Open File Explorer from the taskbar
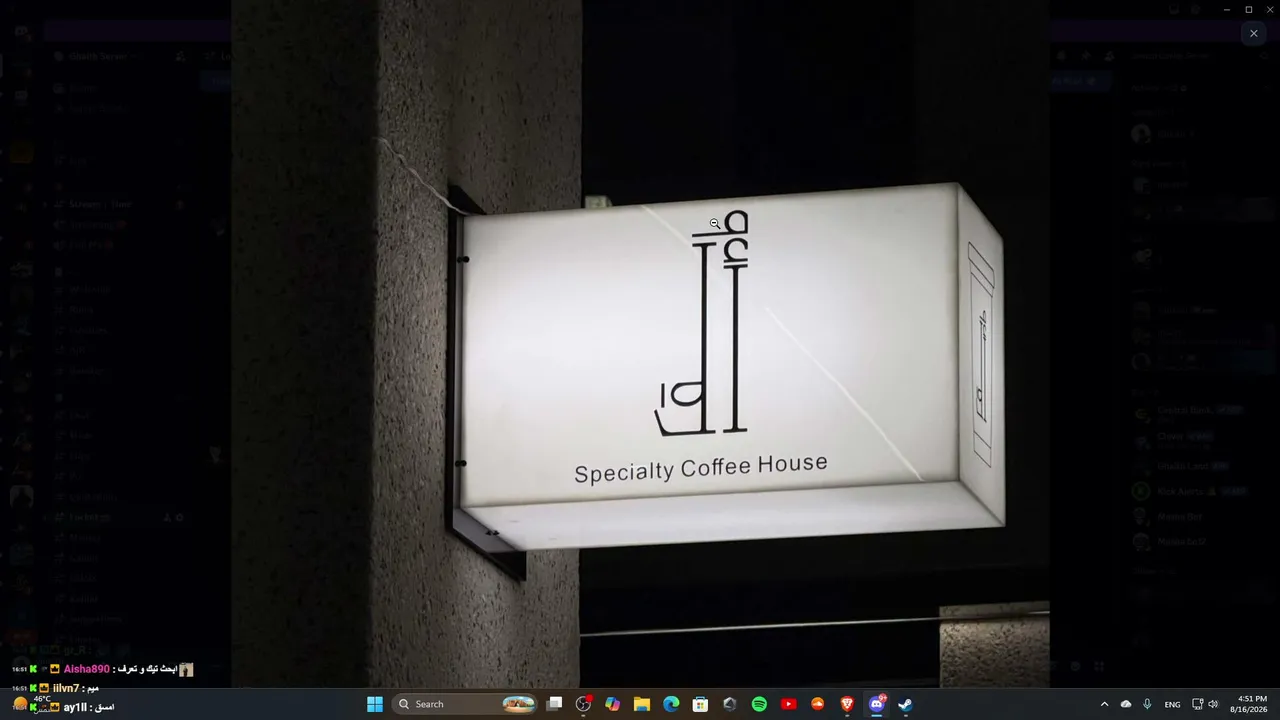 coord(642,704)
